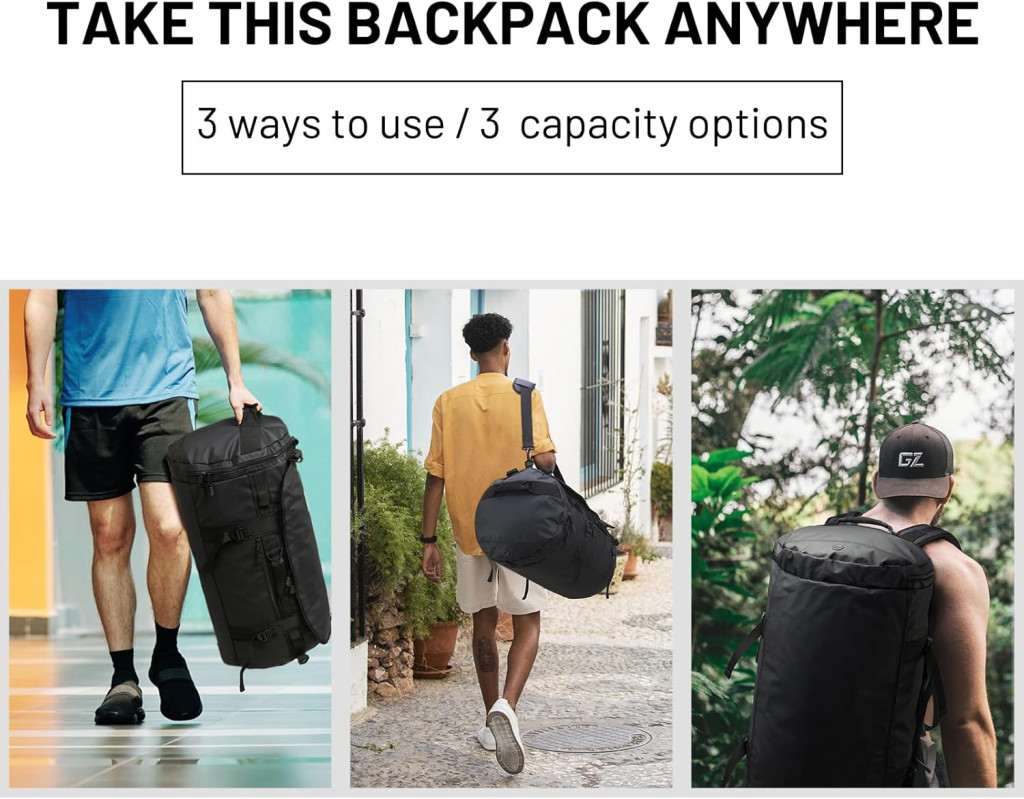The width and height of the screenshot is (1024, 799).
Task: Click the tattoo on the man's calf
Action: tap(485, 653)
